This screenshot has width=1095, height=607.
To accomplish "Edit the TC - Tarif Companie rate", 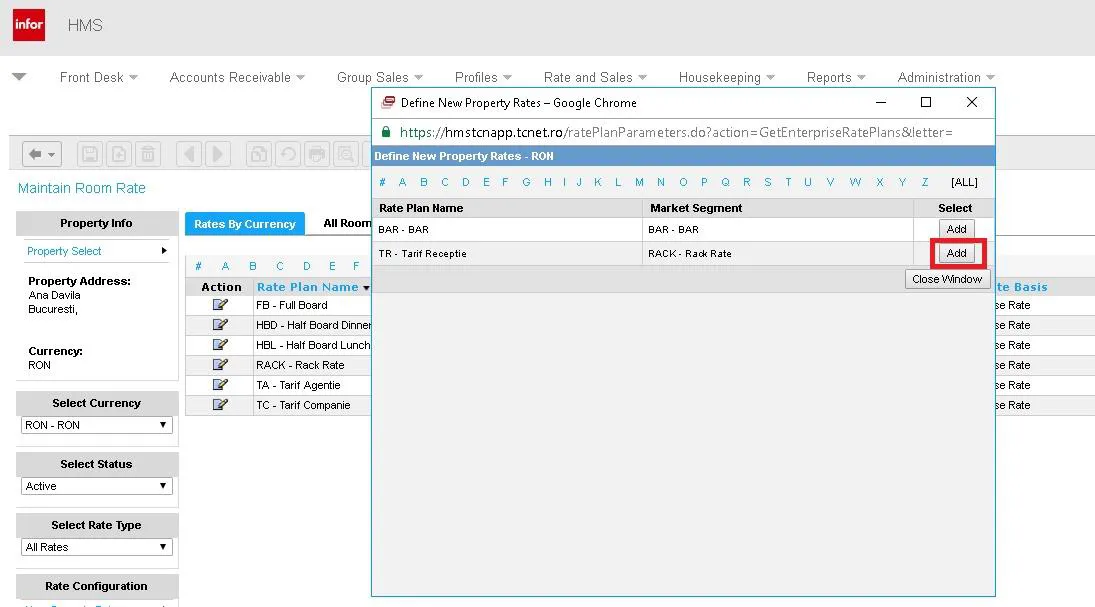I will coord(220,404).
